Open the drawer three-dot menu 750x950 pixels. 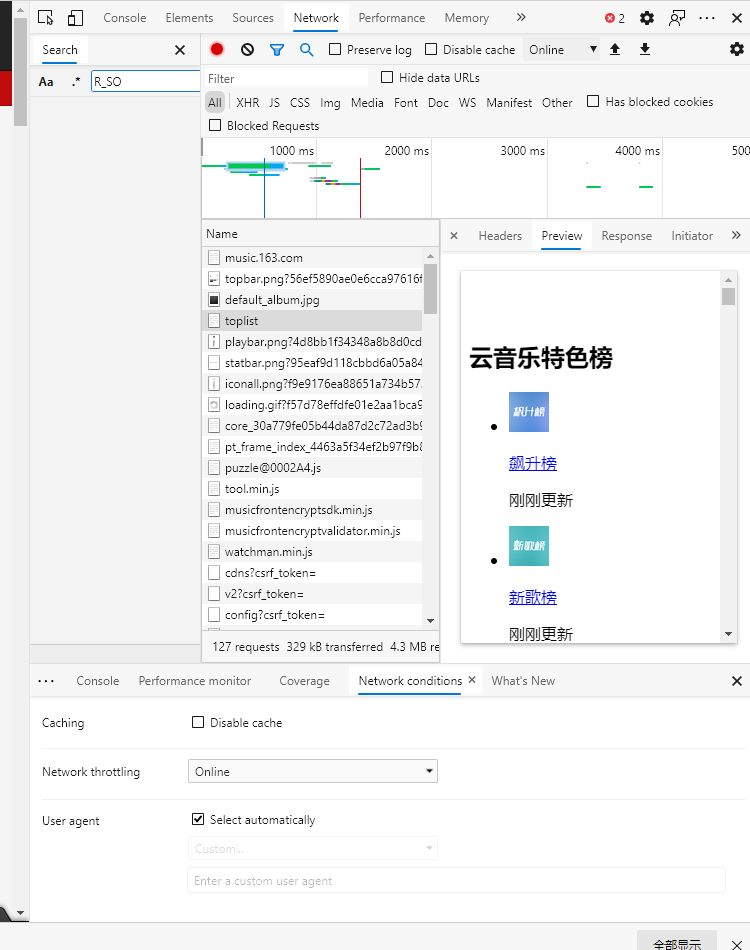pyautogui.click(x=46, y=681)
